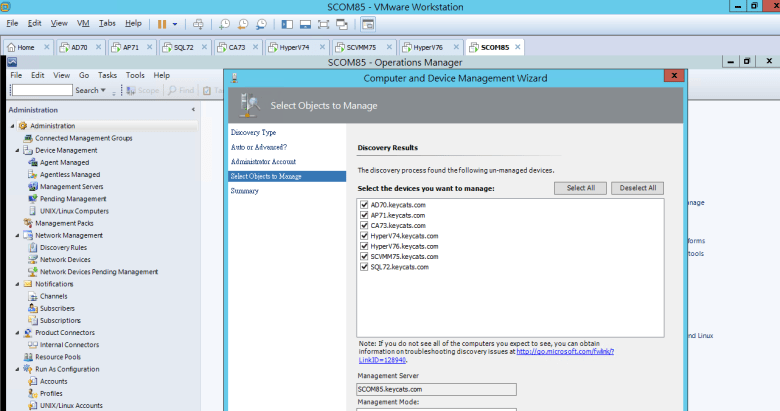This screenshot has height=411, width=780.
Task: Click the Discovery Rules icon
Action: 33,247
